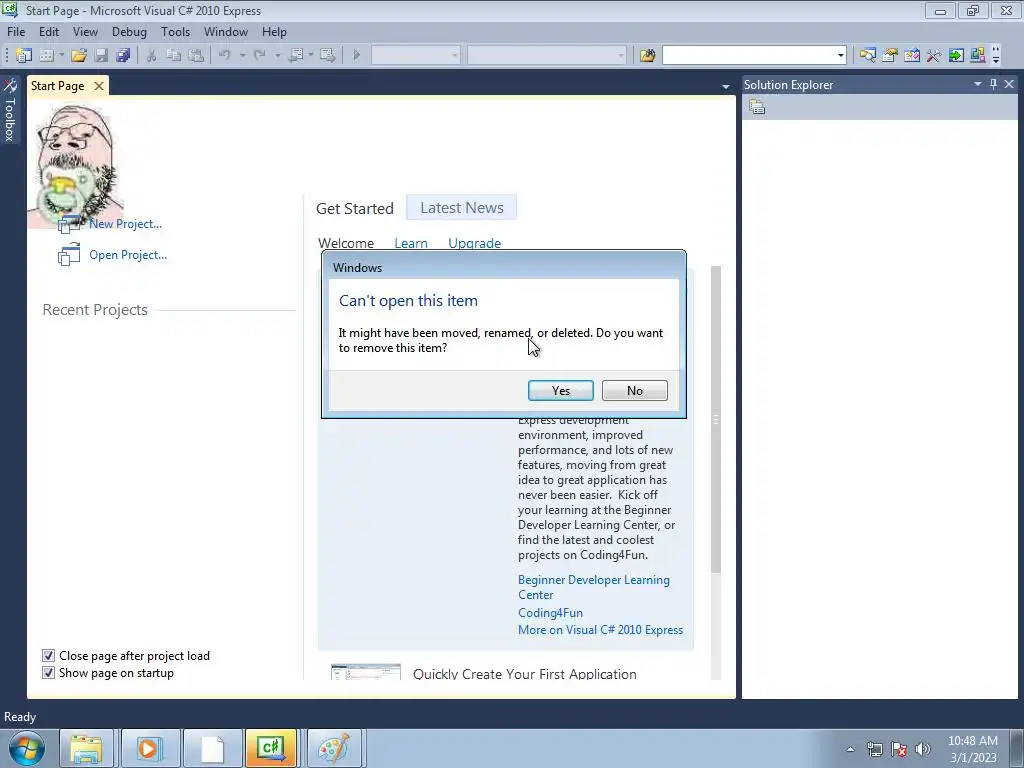Click the Solution Explorer toolbar icon
Screen dimensions: 1024x768
867,56
